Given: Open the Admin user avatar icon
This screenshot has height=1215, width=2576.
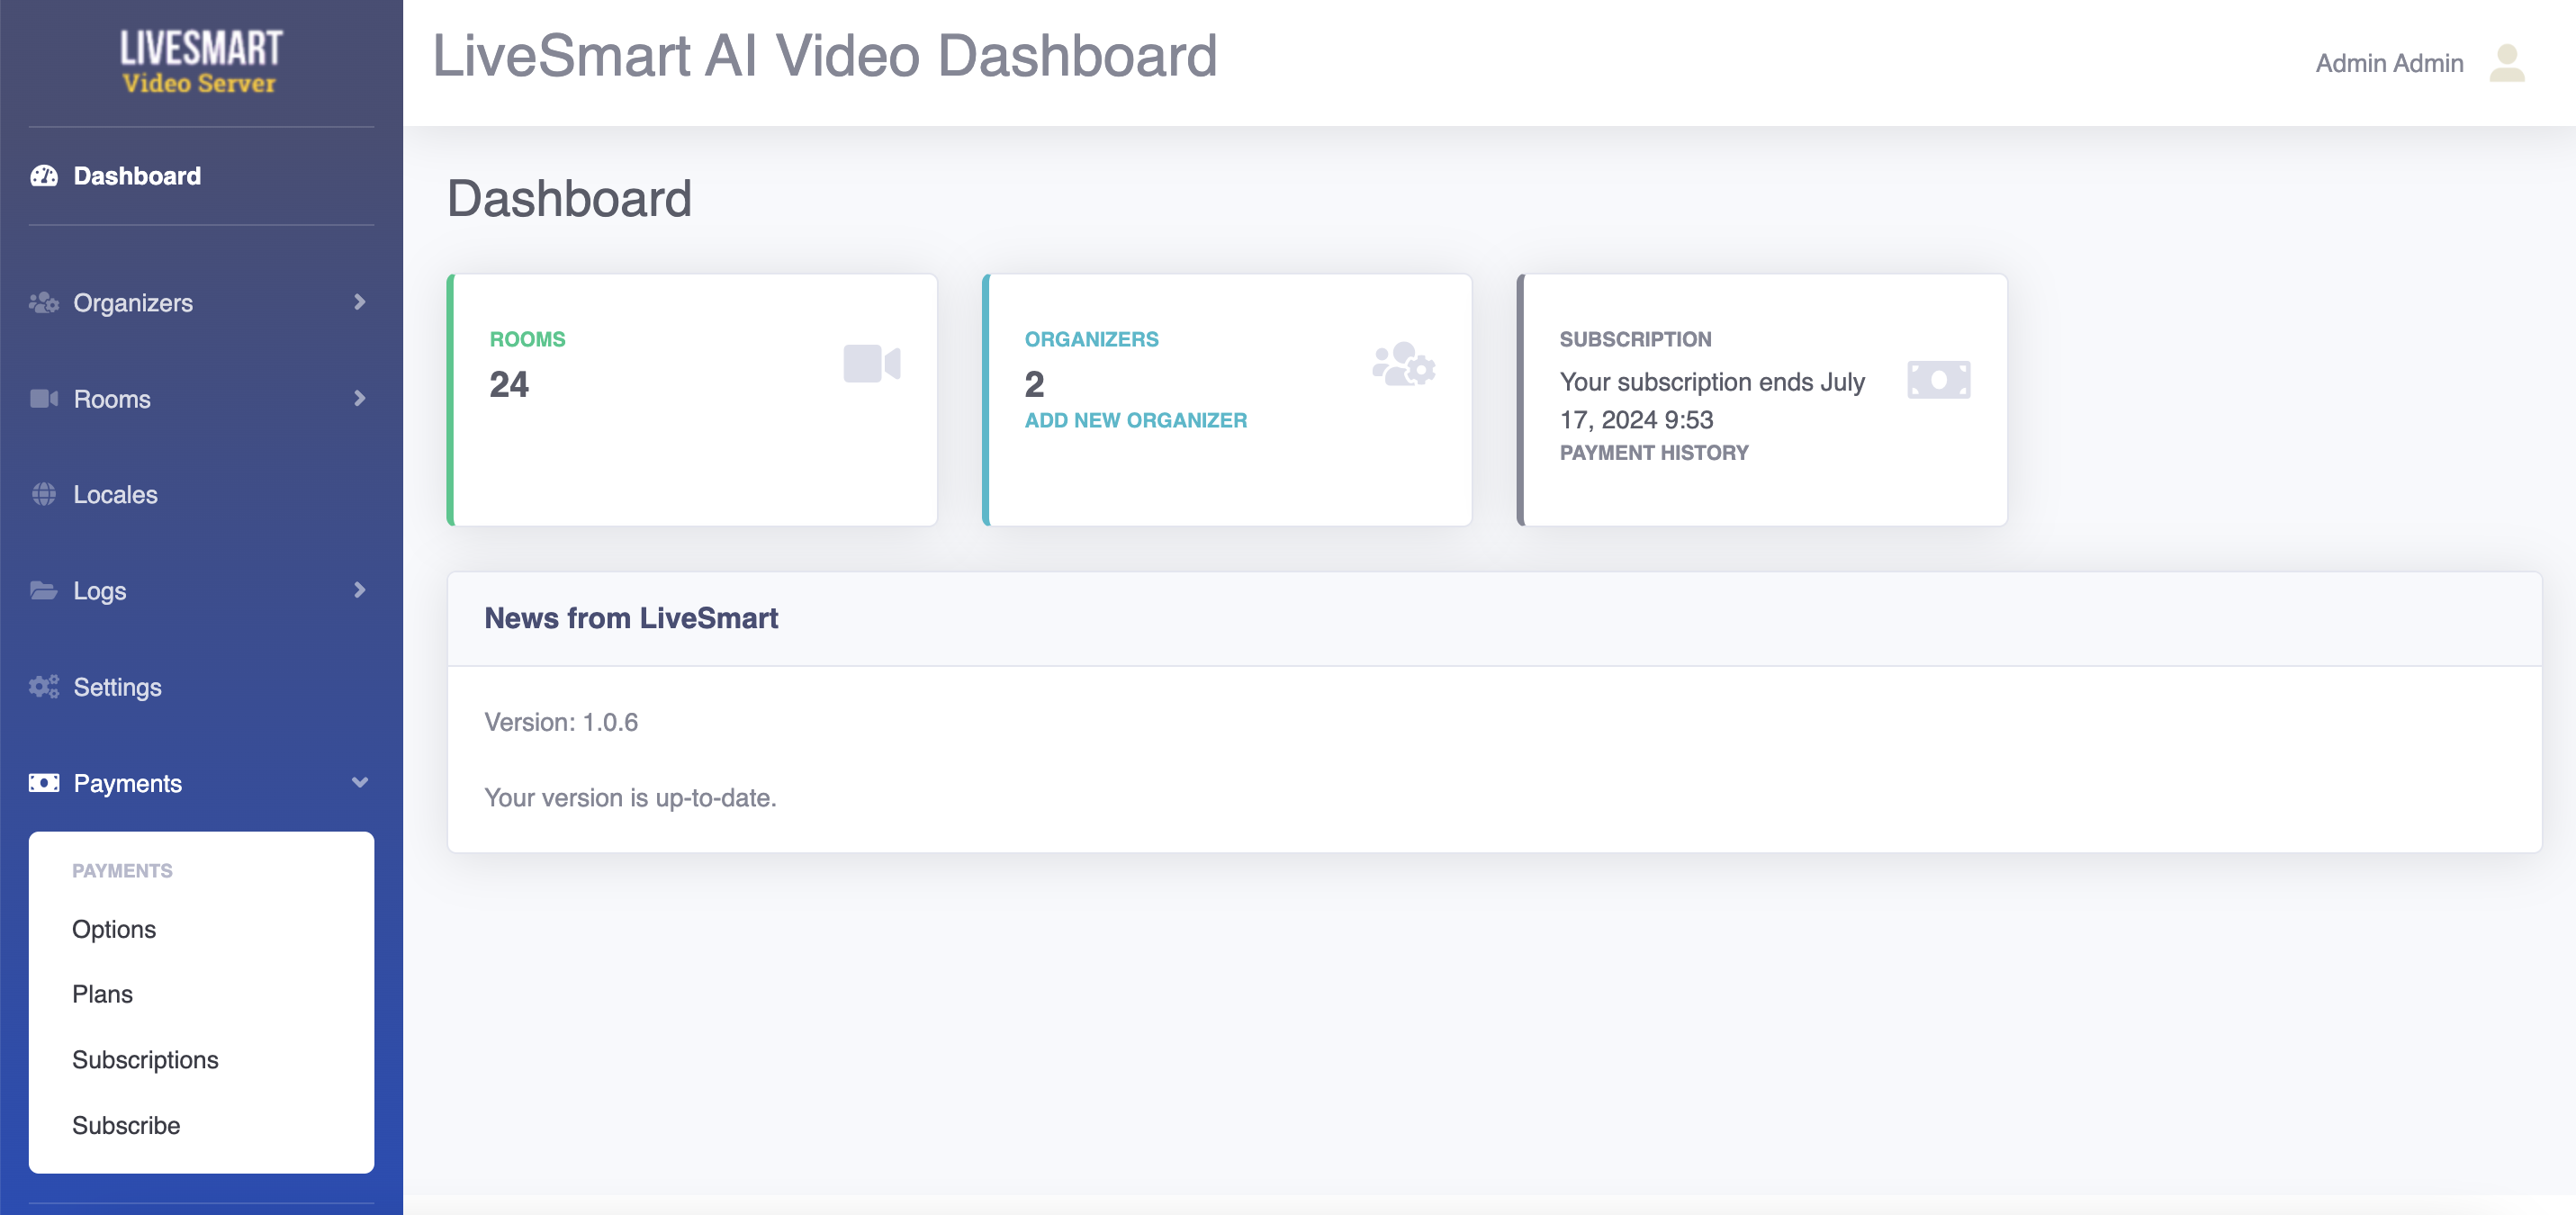Looking at the screenshot, I should coord(2506,63).
